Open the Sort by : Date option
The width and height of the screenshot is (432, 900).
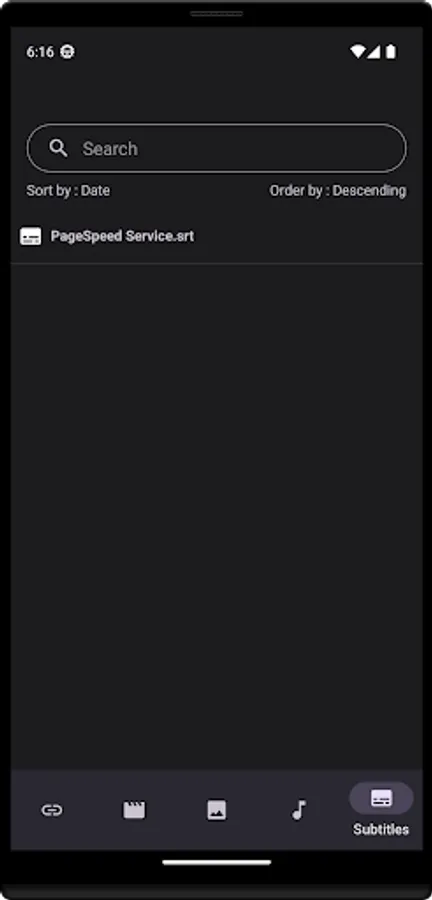pyautogui.click(x=68, y=191)
